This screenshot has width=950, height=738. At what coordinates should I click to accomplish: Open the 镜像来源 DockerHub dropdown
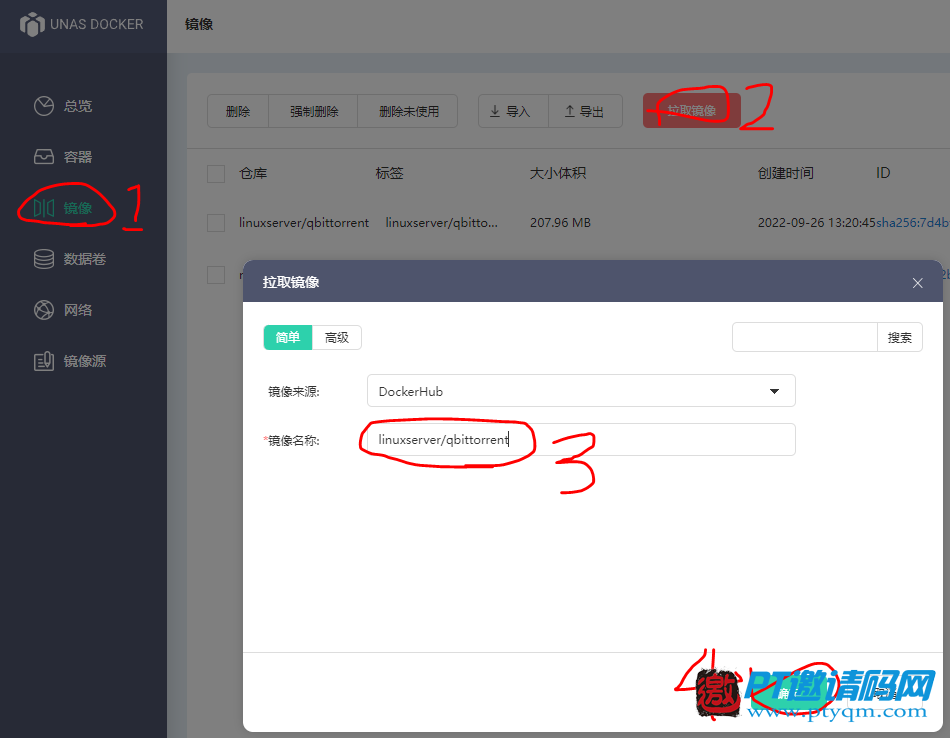(x=581, y=391)
